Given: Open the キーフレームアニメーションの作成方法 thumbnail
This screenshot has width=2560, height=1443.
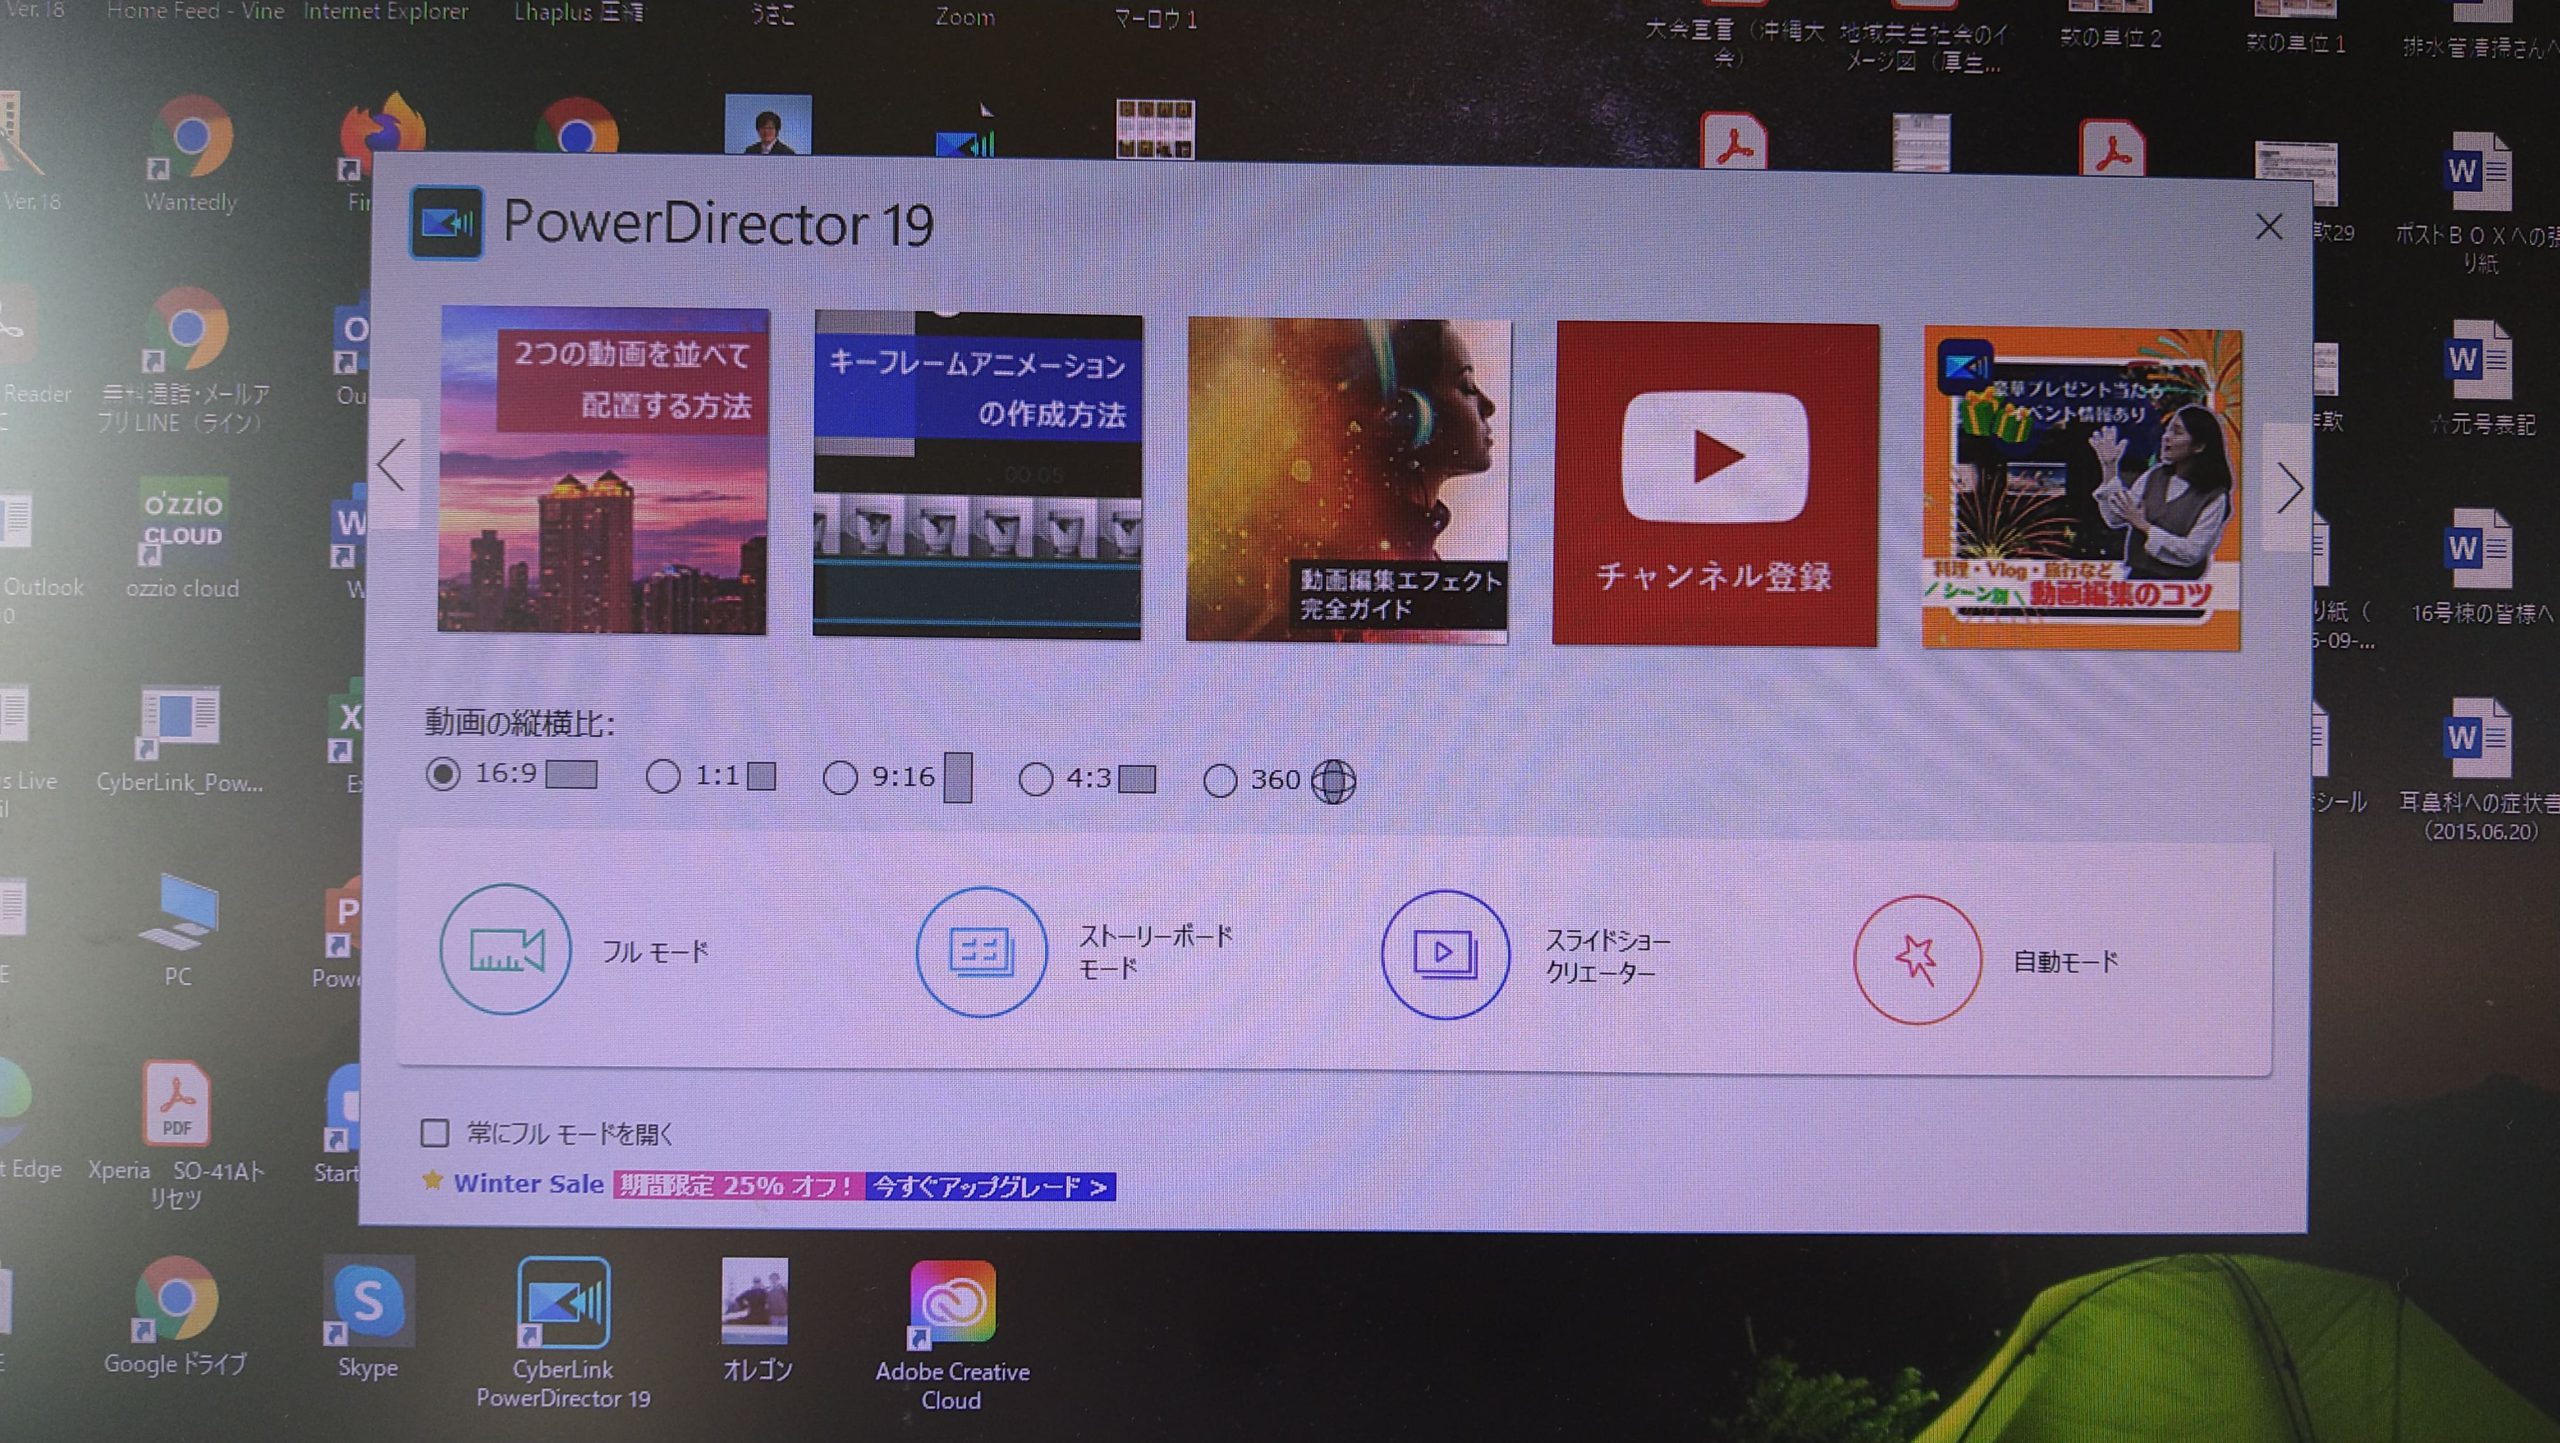Looking at the screenshot, I should tap(977, 475).
